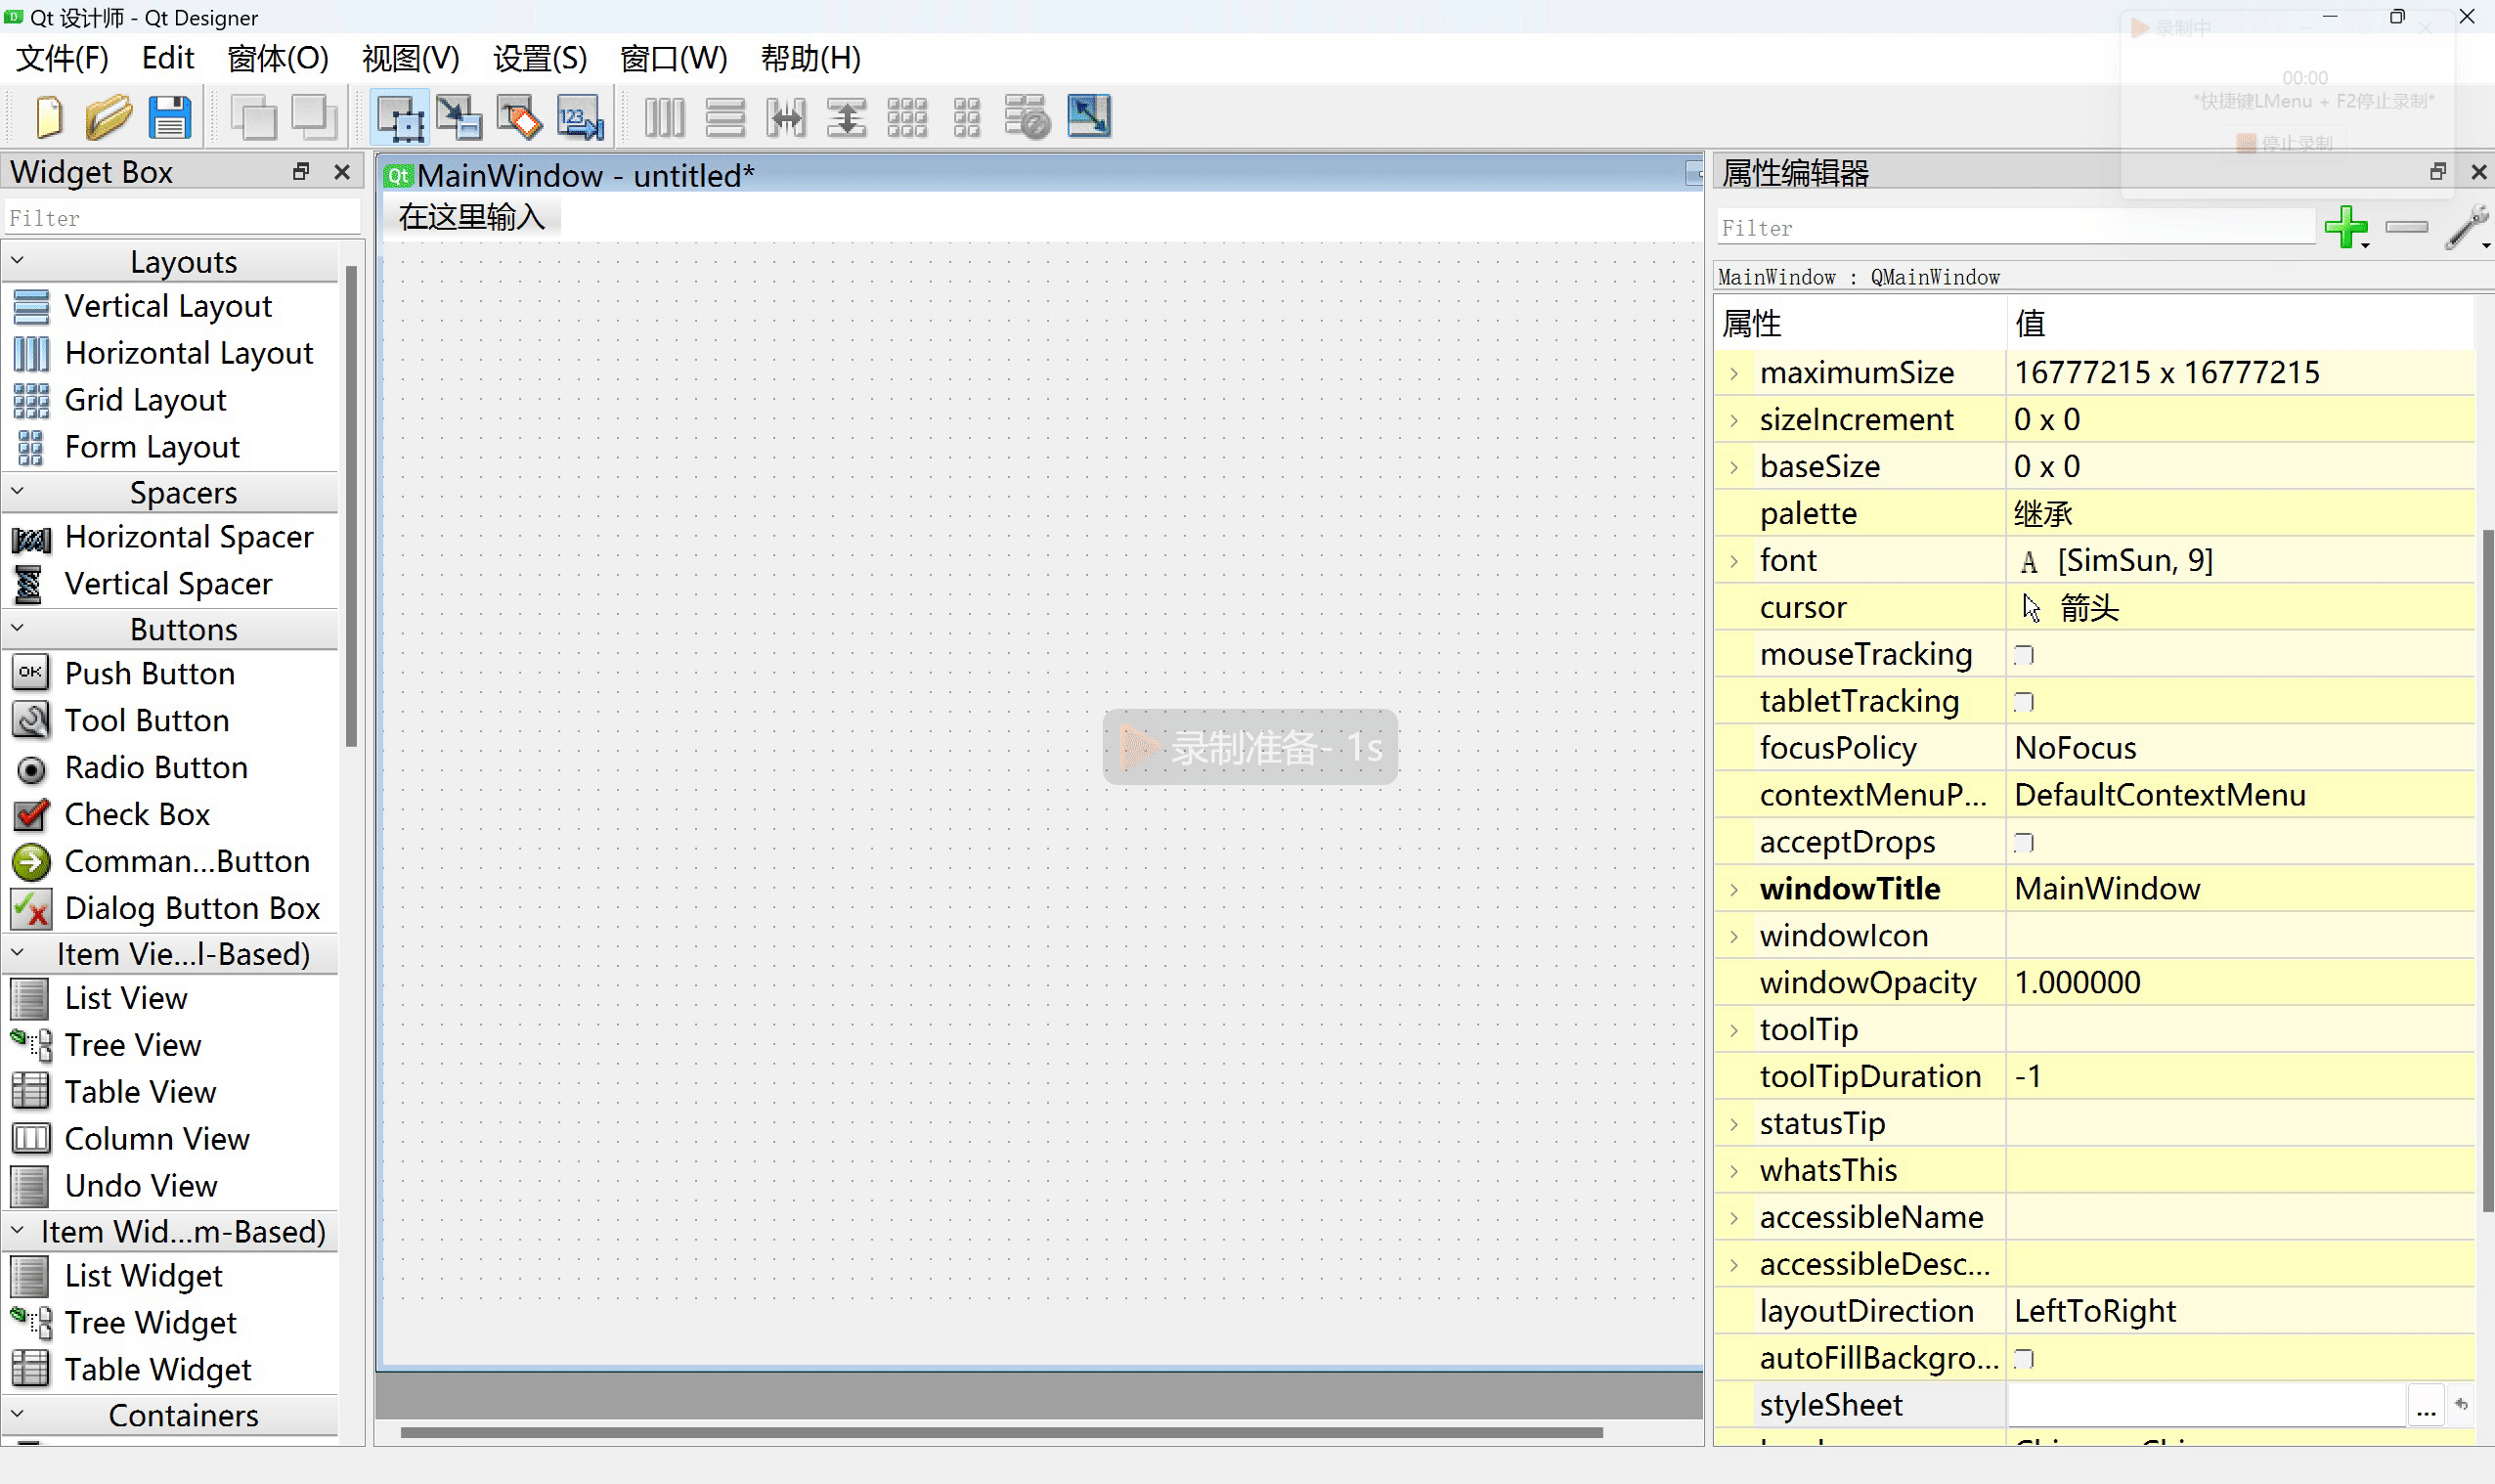Apply Lay Out Vertically toolbar icon
This screenshot has width=2495, height=1484.
click(725, 117)
